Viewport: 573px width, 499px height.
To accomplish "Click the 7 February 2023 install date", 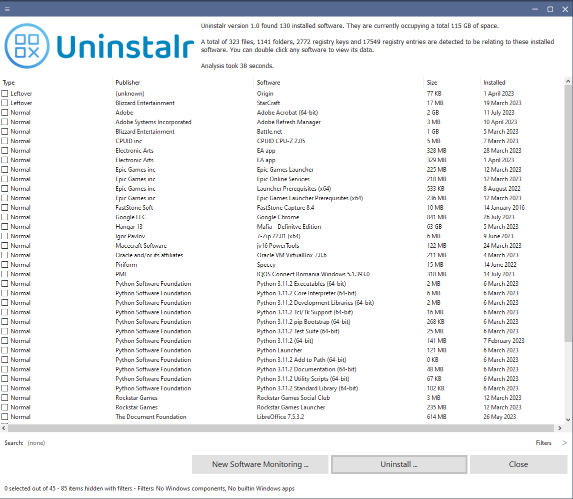I will click(504, 340).
